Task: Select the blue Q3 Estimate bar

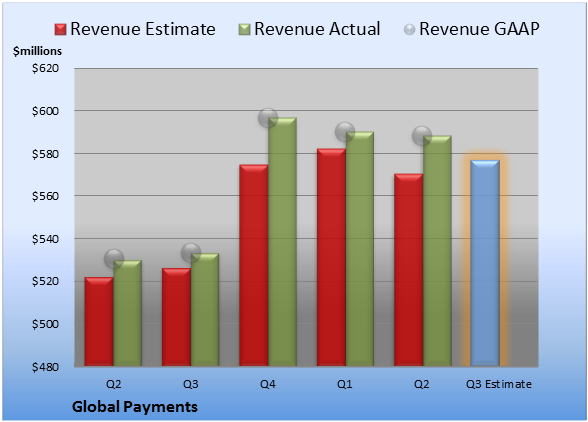Action: click(x=485, y=263)
